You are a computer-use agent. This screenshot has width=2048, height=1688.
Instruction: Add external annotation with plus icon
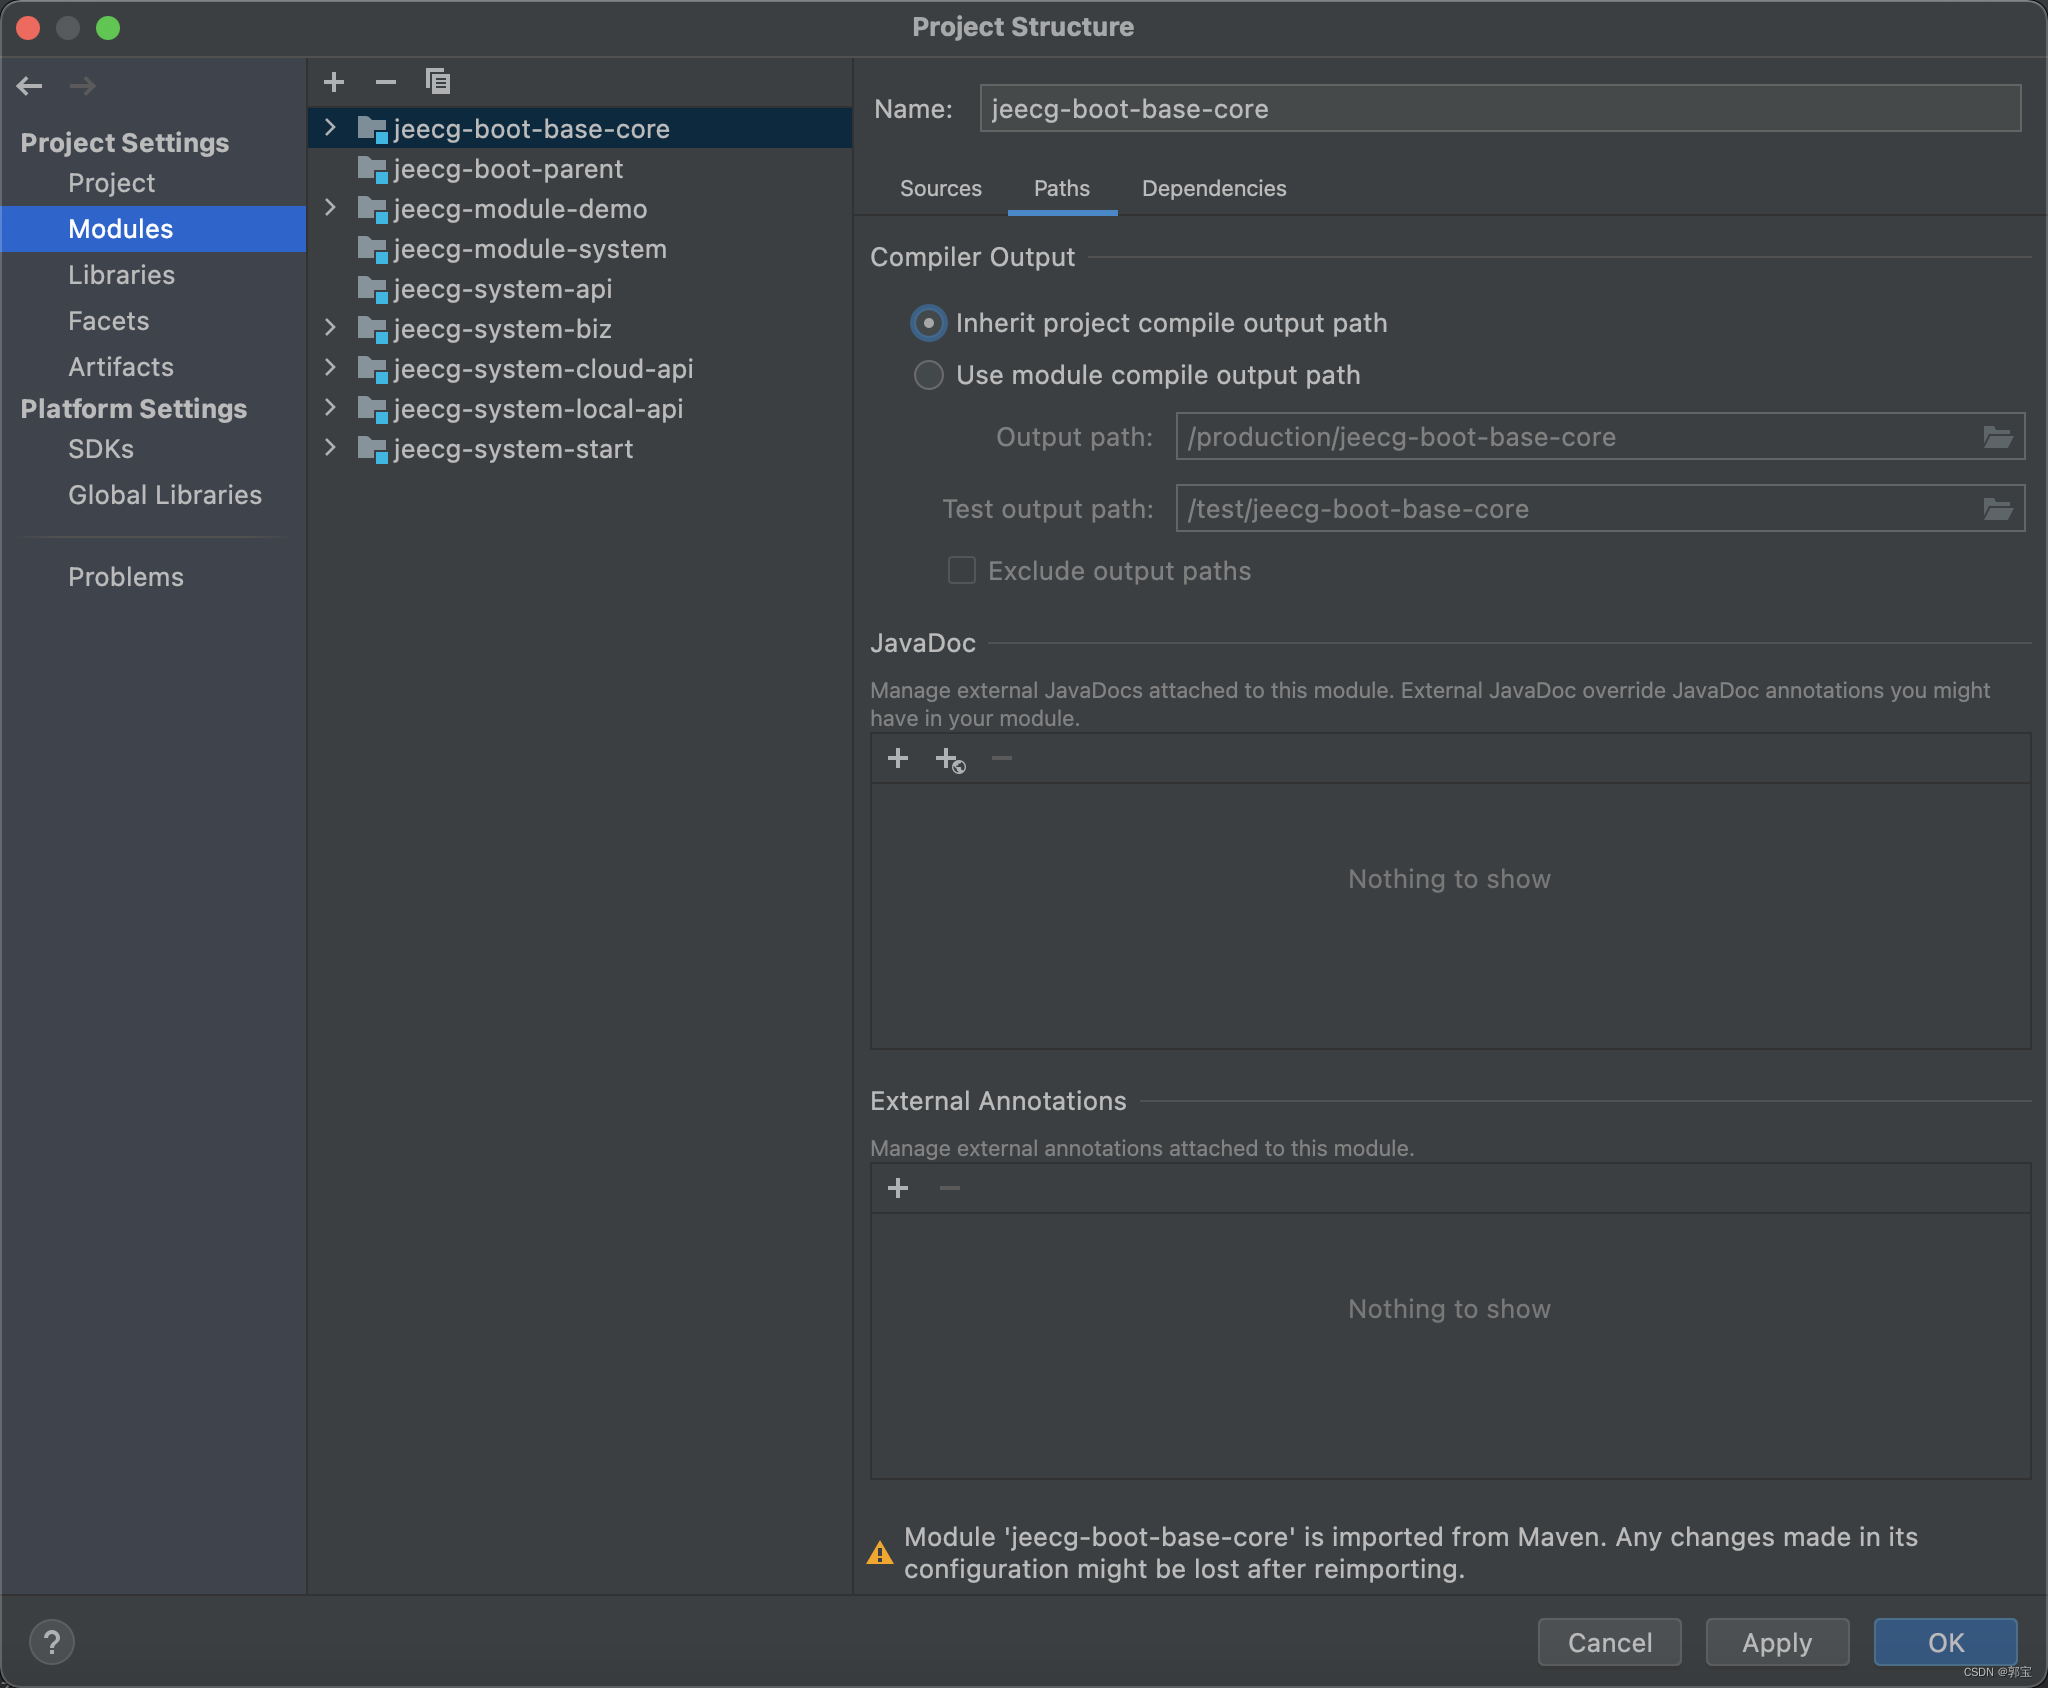click(x=897, y=1188)
